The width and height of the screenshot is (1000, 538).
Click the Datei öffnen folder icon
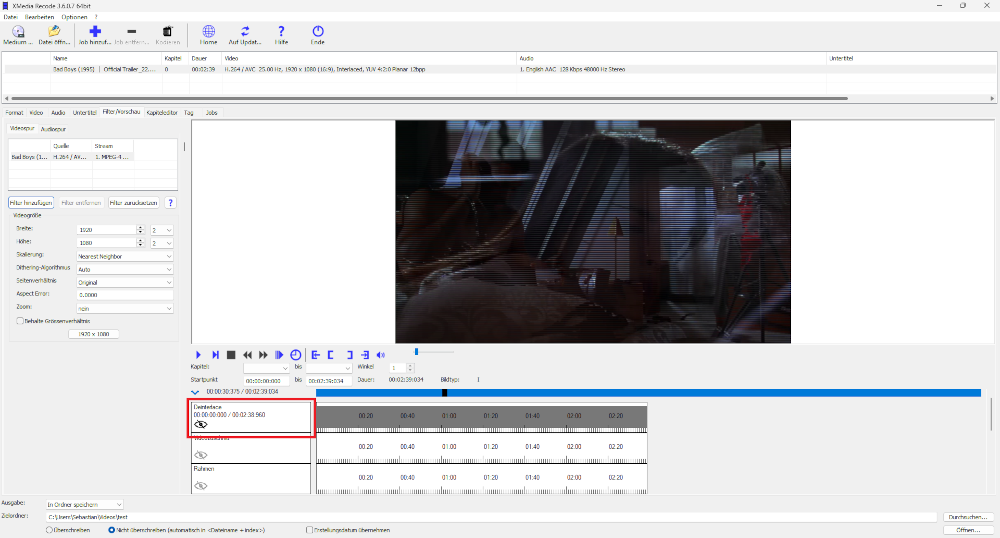54,31
